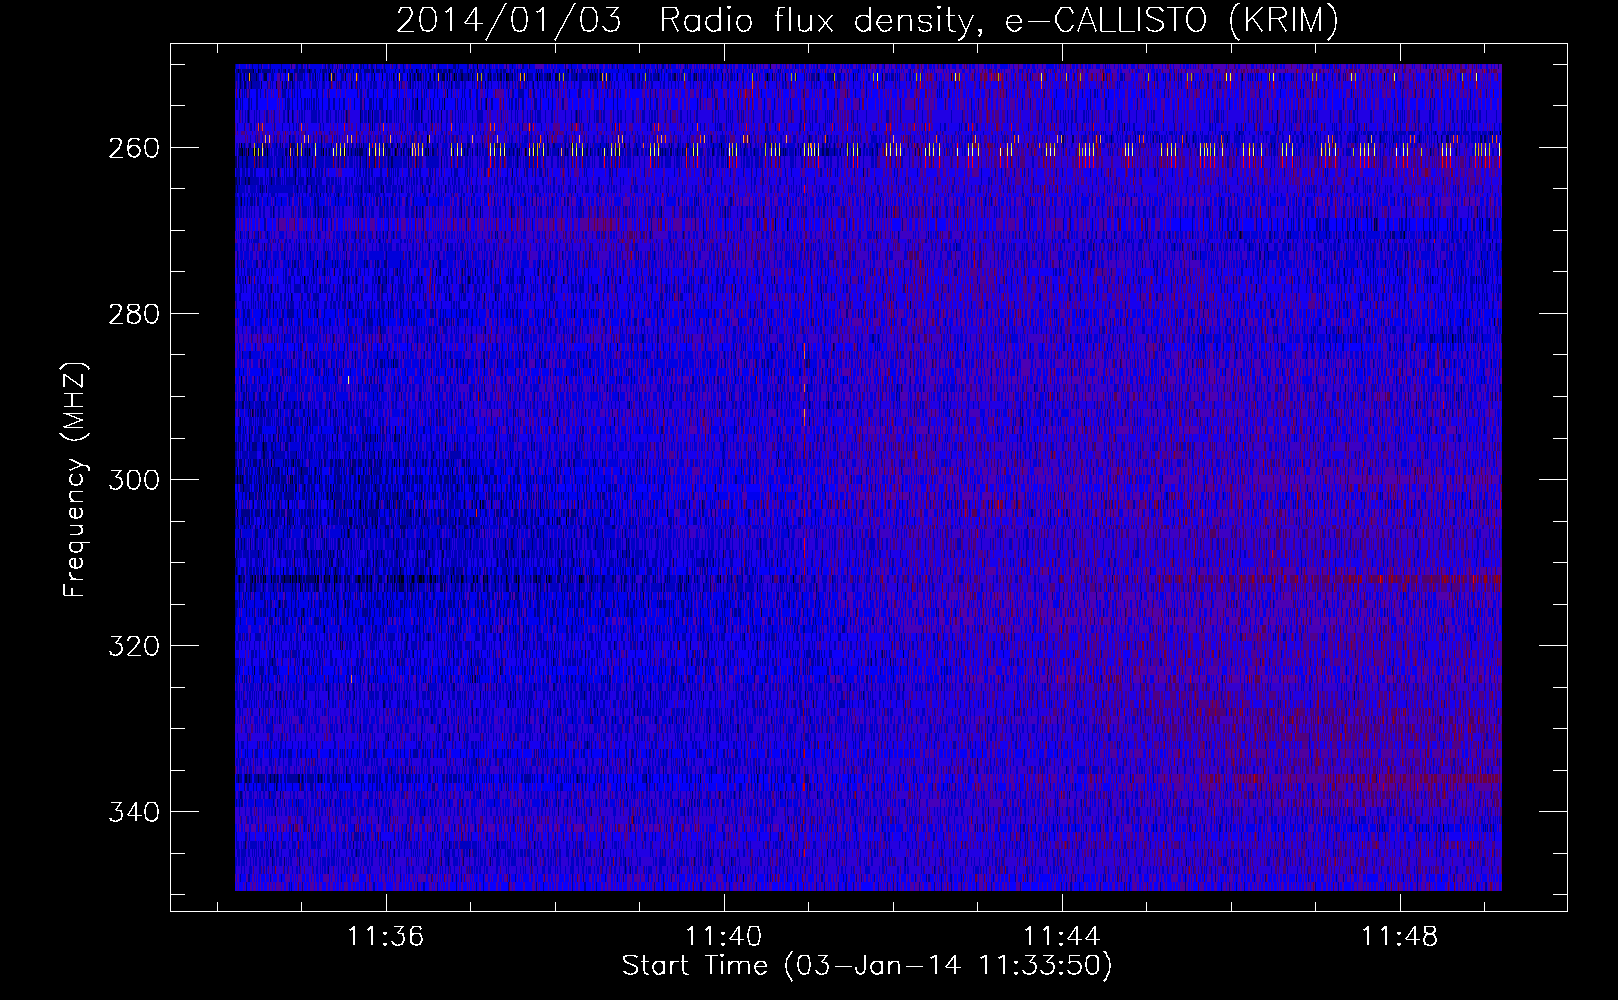The height and width of the screenshot is (1000, 1618).
Task: Click the 11:40 time tick label
Action: pos(723,937)
